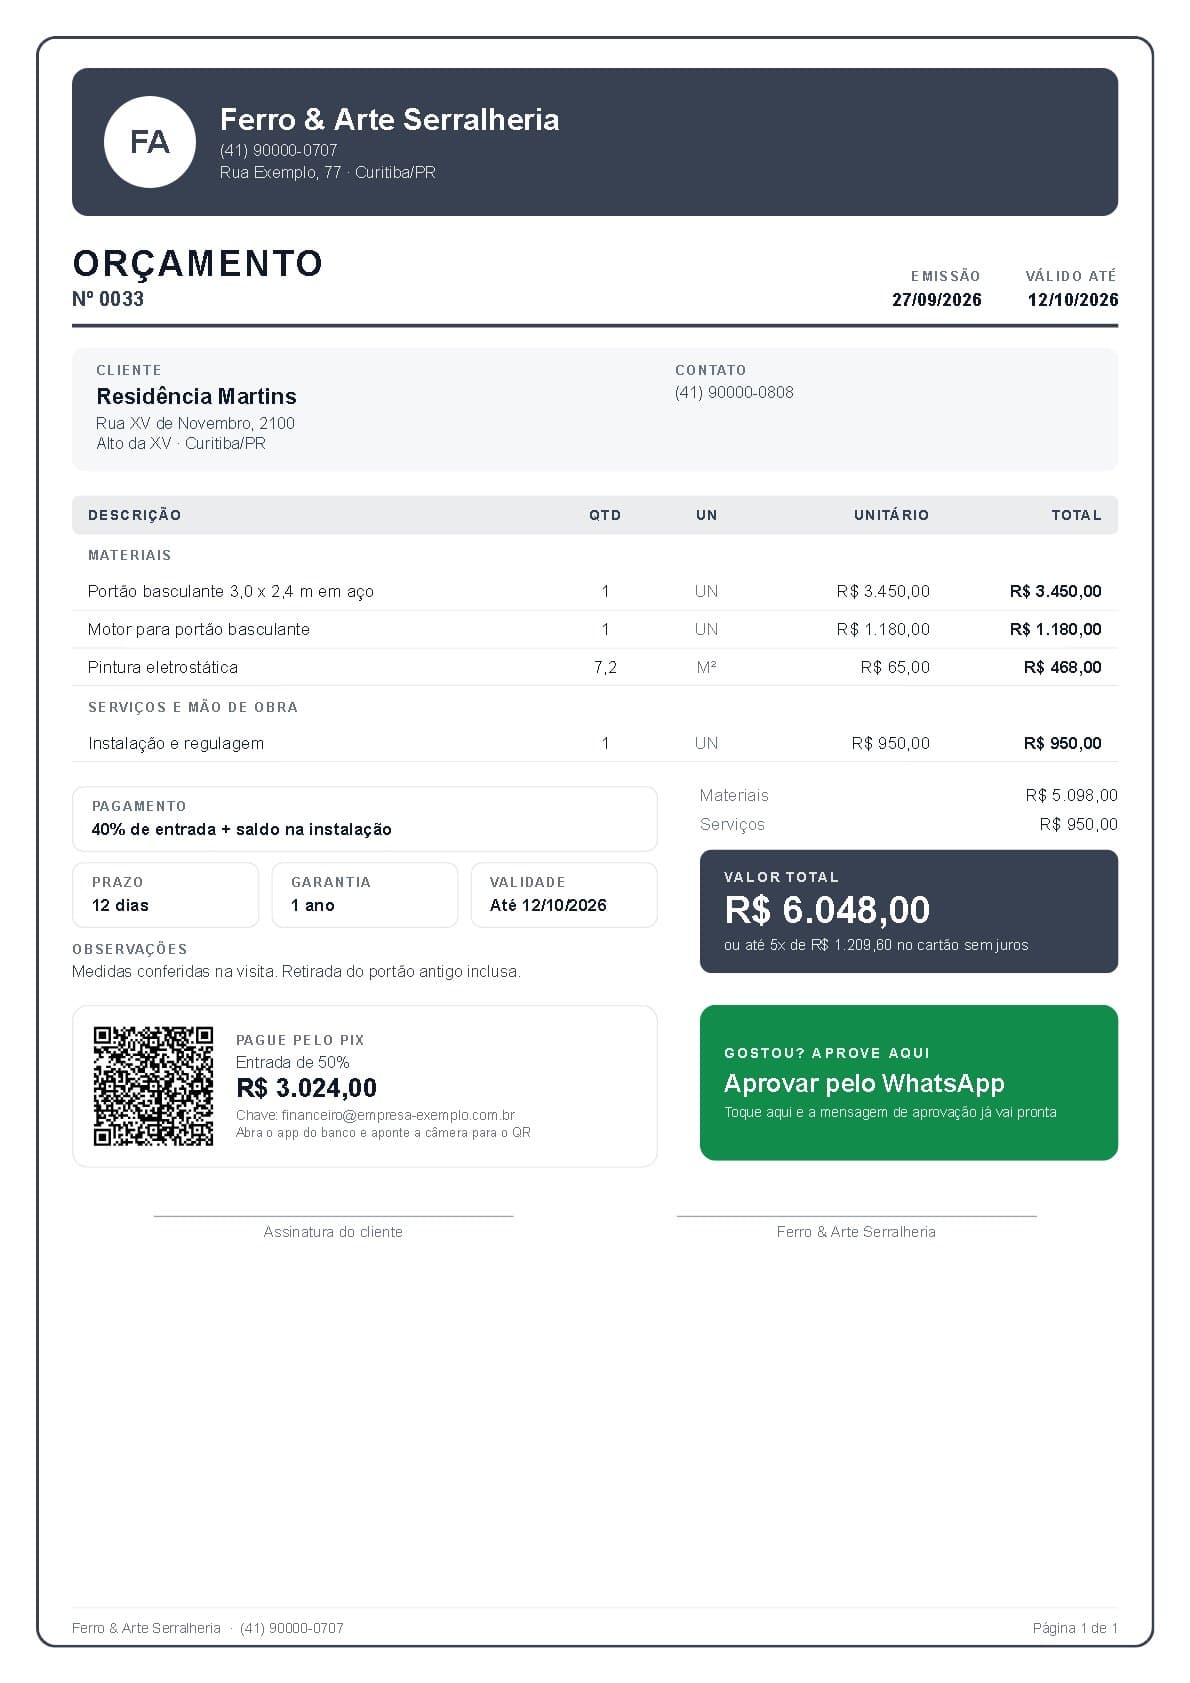Click the company phone (41) 90000-0707 in header
This screenshot has width=1190, height=1683.
[x=278, y=150]
